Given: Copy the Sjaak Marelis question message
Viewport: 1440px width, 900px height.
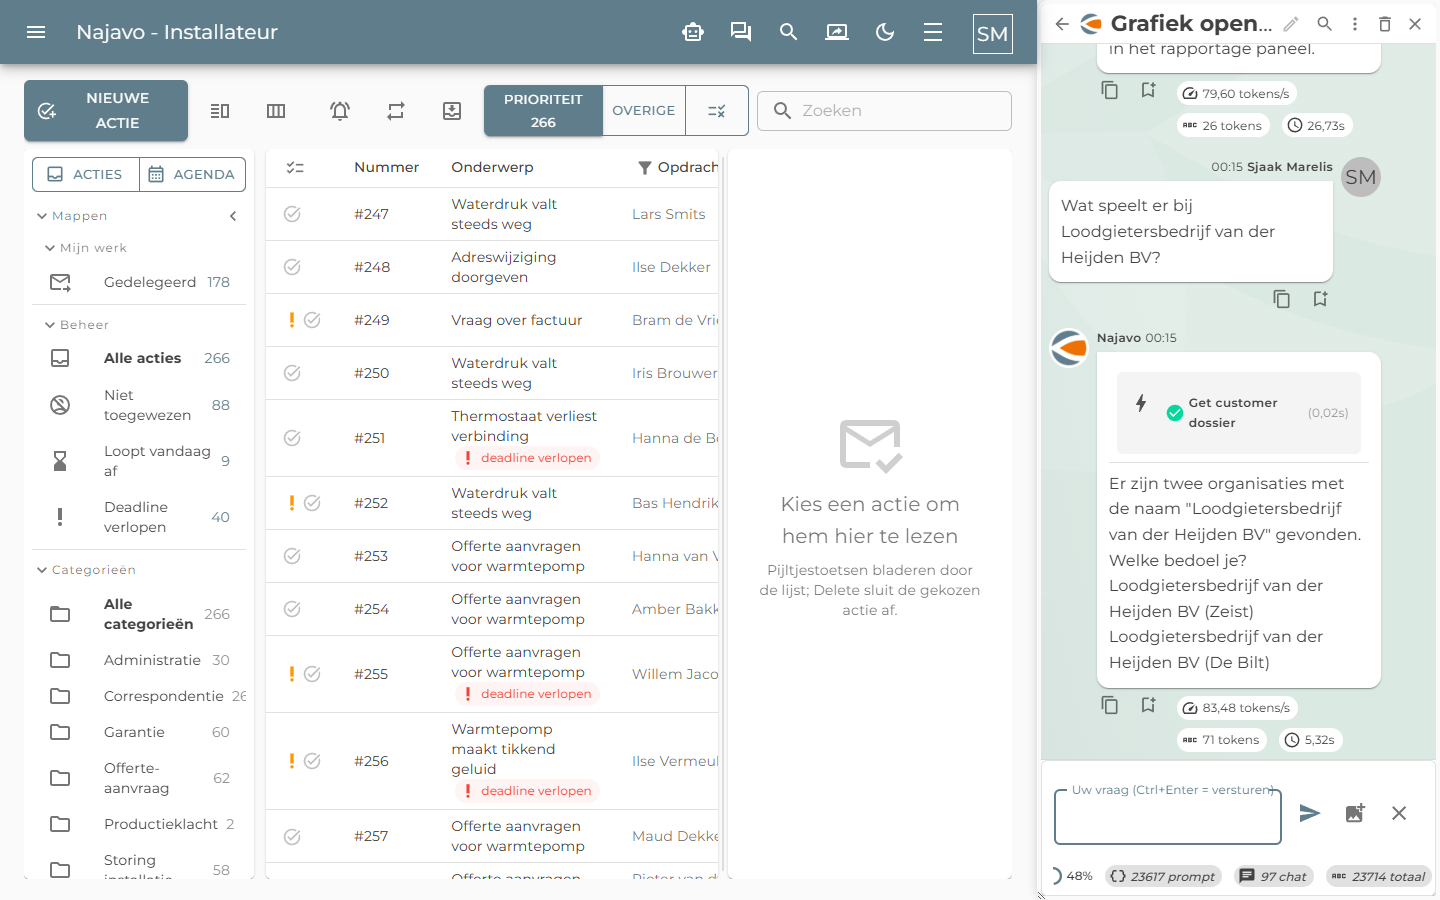Looking at the screenshot, I should [1282, 299].
